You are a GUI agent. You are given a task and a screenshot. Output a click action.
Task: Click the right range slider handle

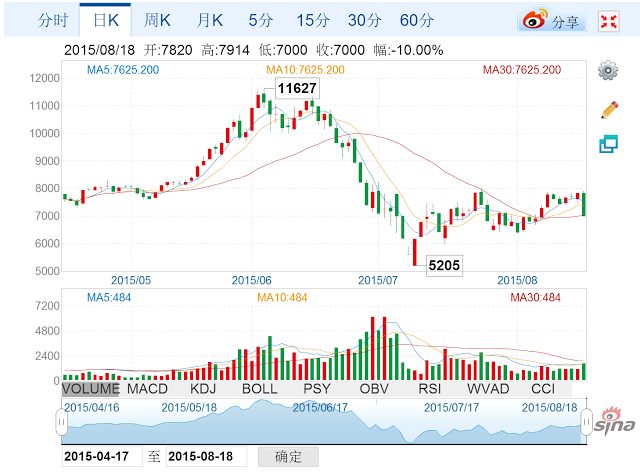(x=587, y=423)
